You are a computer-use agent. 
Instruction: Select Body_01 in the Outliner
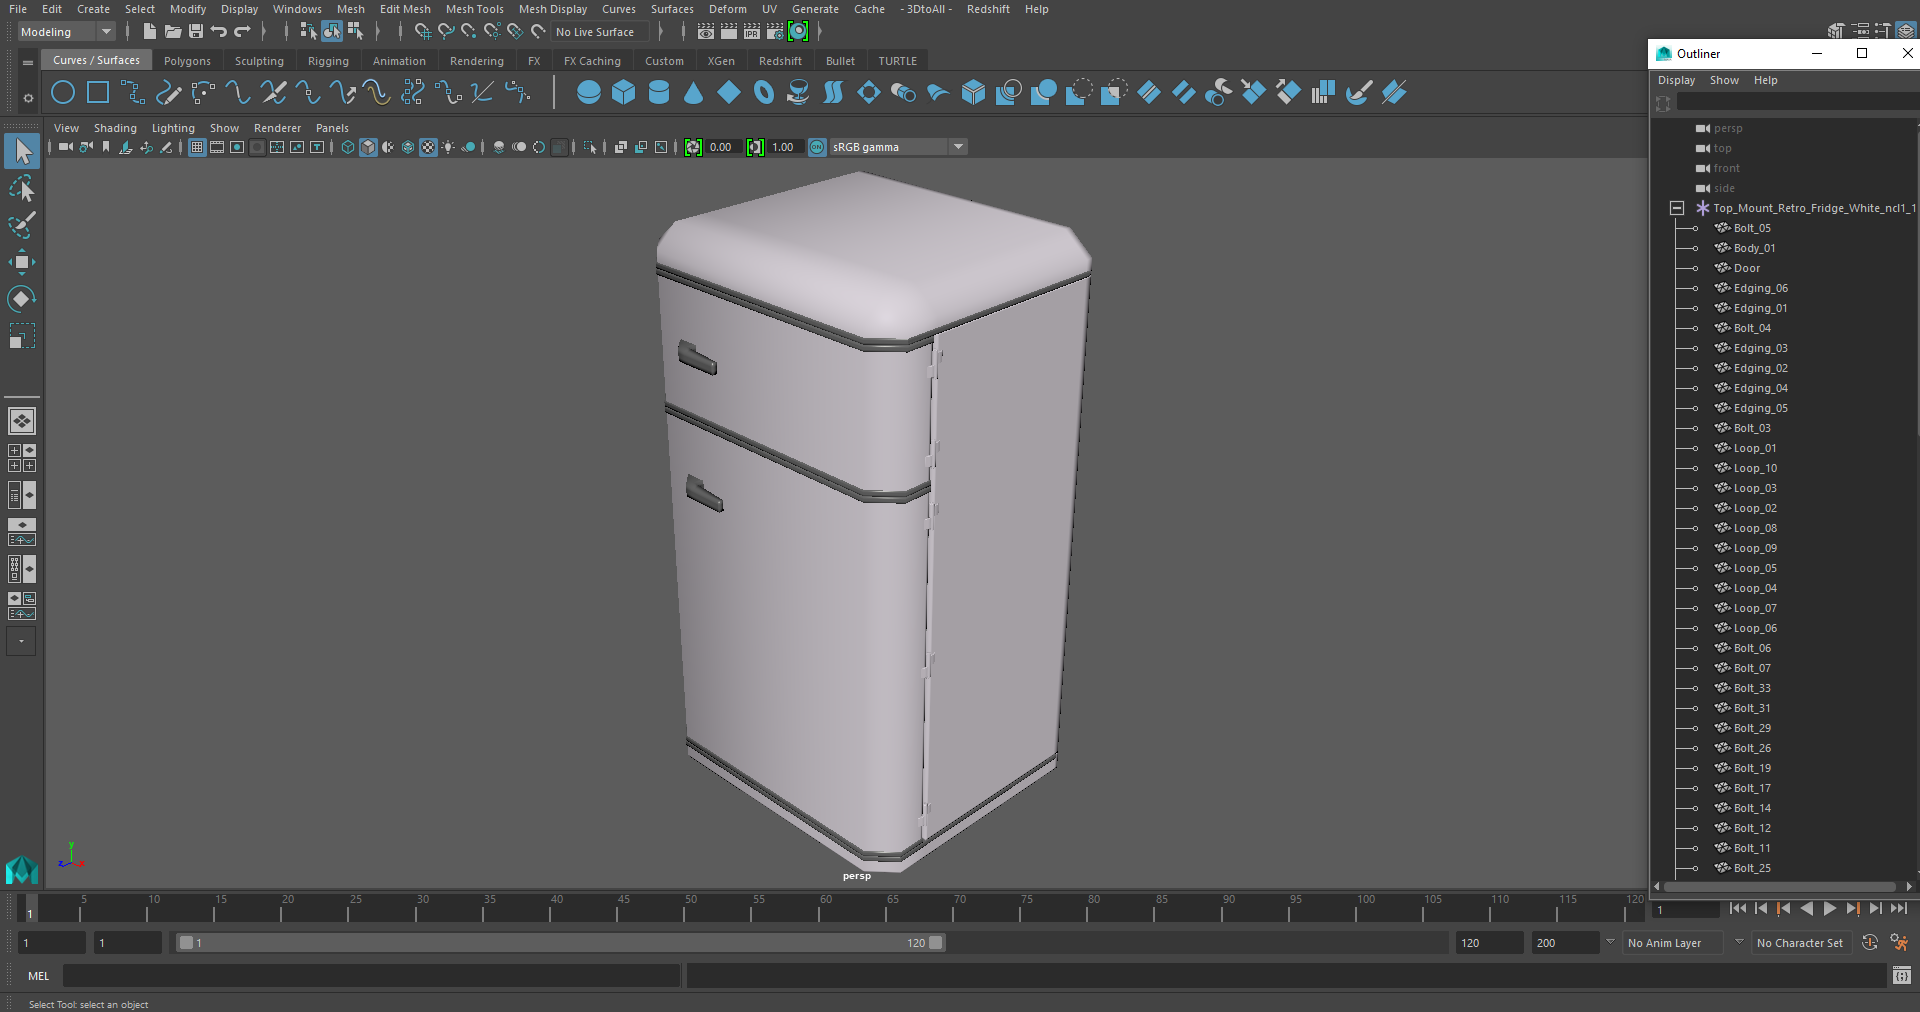[1754, 248]
